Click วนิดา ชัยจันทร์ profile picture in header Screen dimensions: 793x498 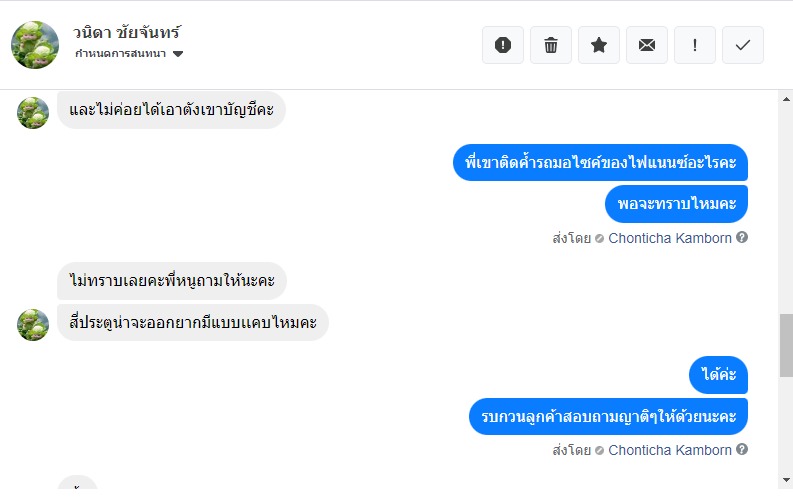tap(35, 45)
